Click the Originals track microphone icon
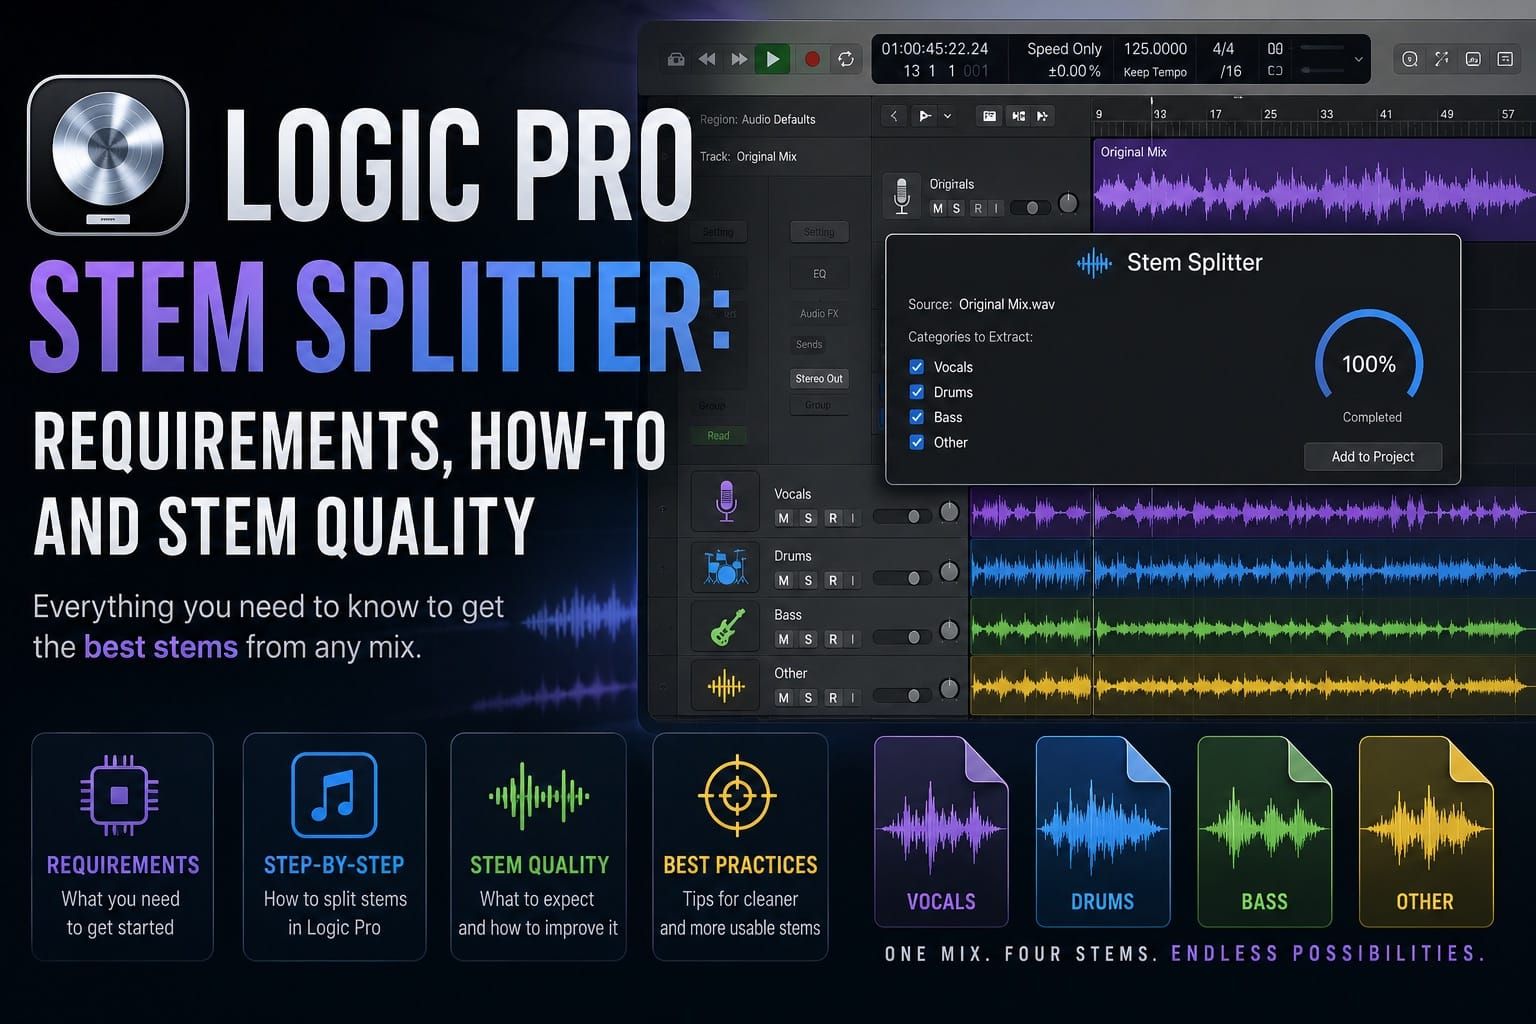 click(x=901, y=196)
